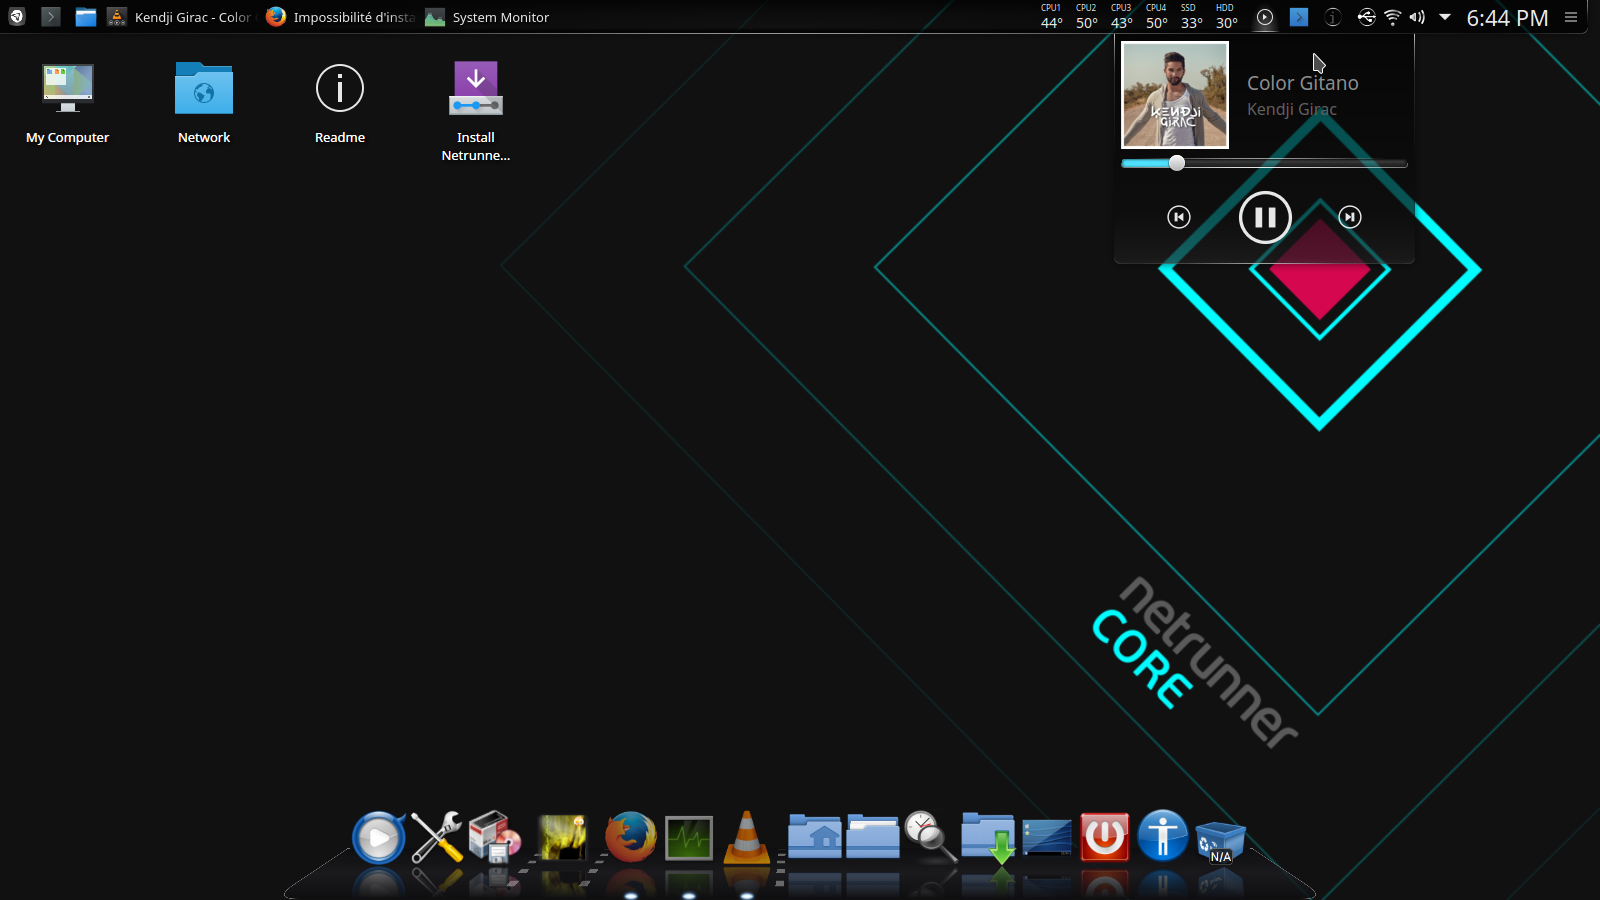Open the Readme info icon
The image size is (1600, 900).
[x=340, y=103]
